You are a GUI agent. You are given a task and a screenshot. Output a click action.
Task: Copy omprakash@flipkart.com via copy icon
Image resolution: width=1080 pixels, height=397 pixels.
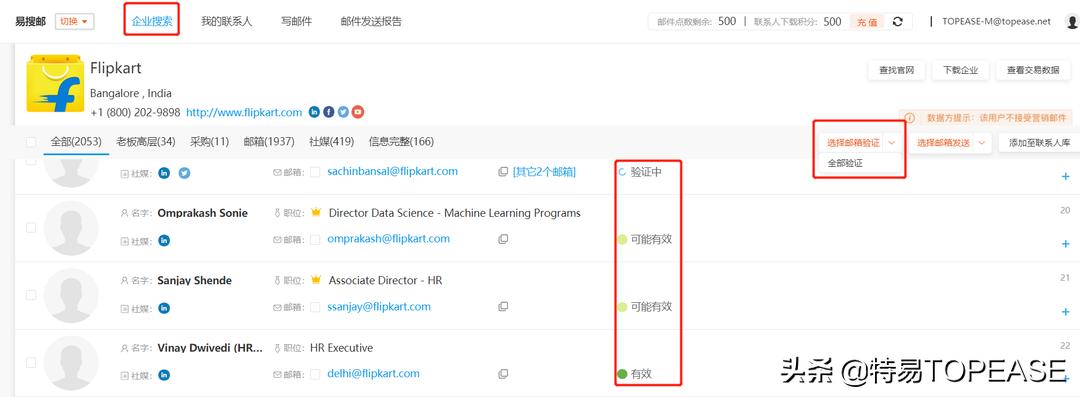coord(503,239)
